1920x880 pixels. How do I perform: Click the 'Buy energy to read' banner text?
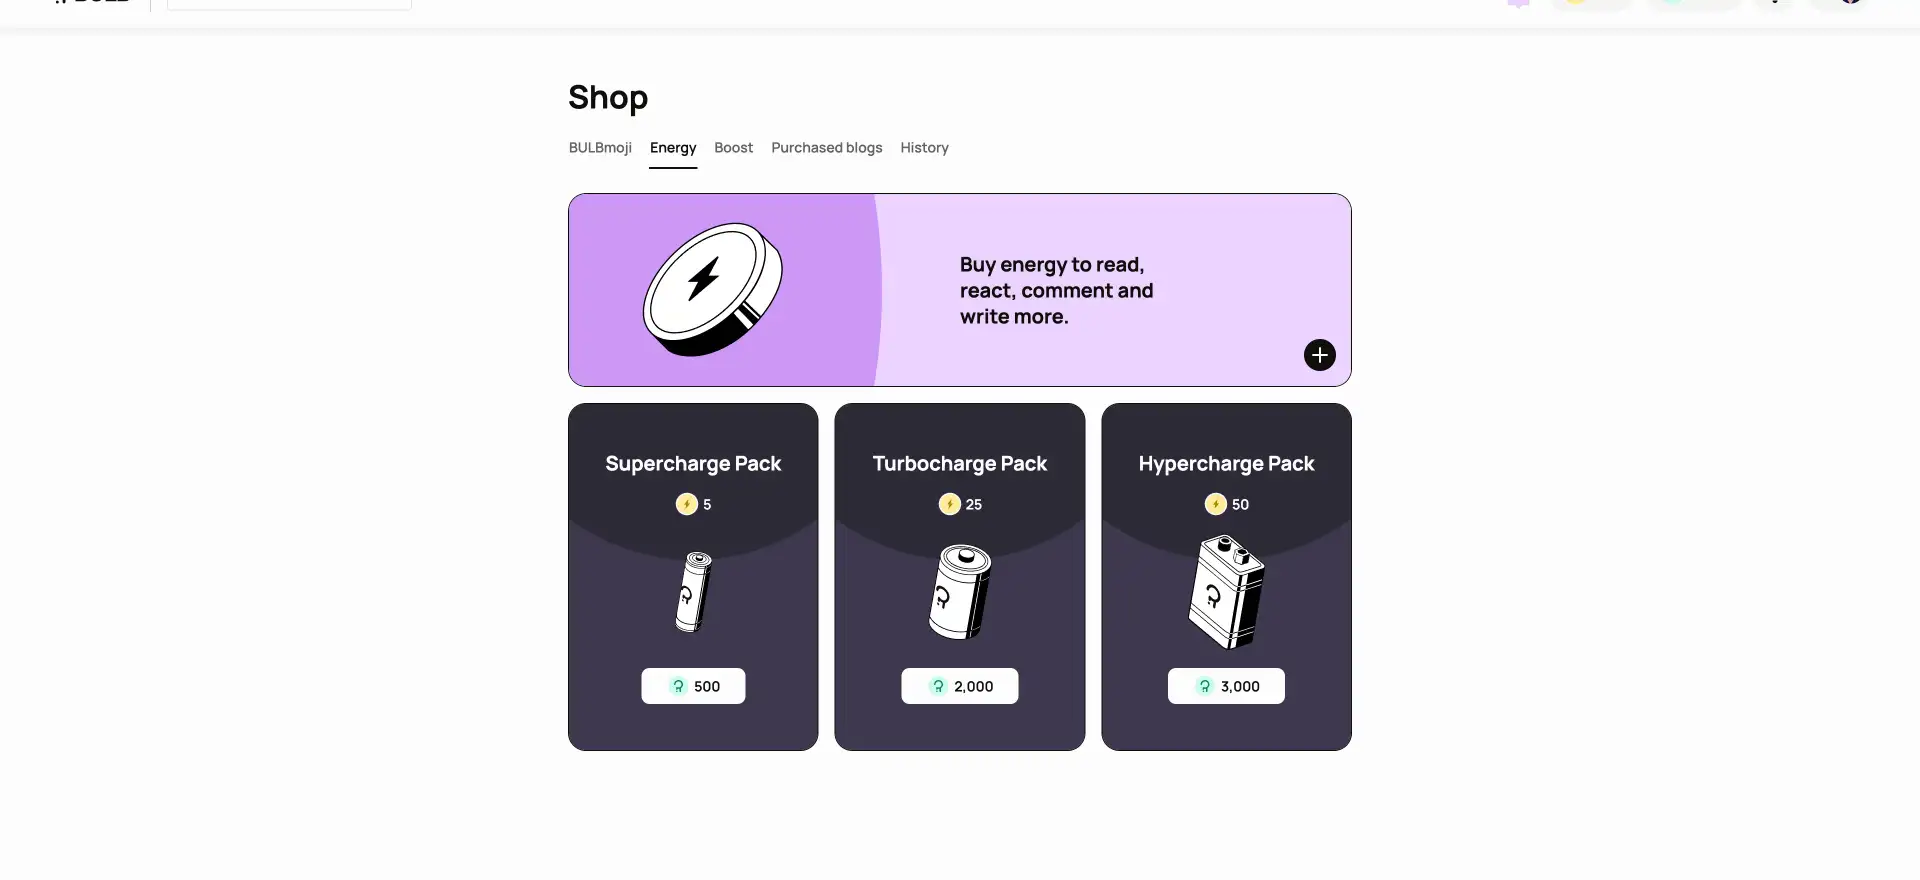1056,290
